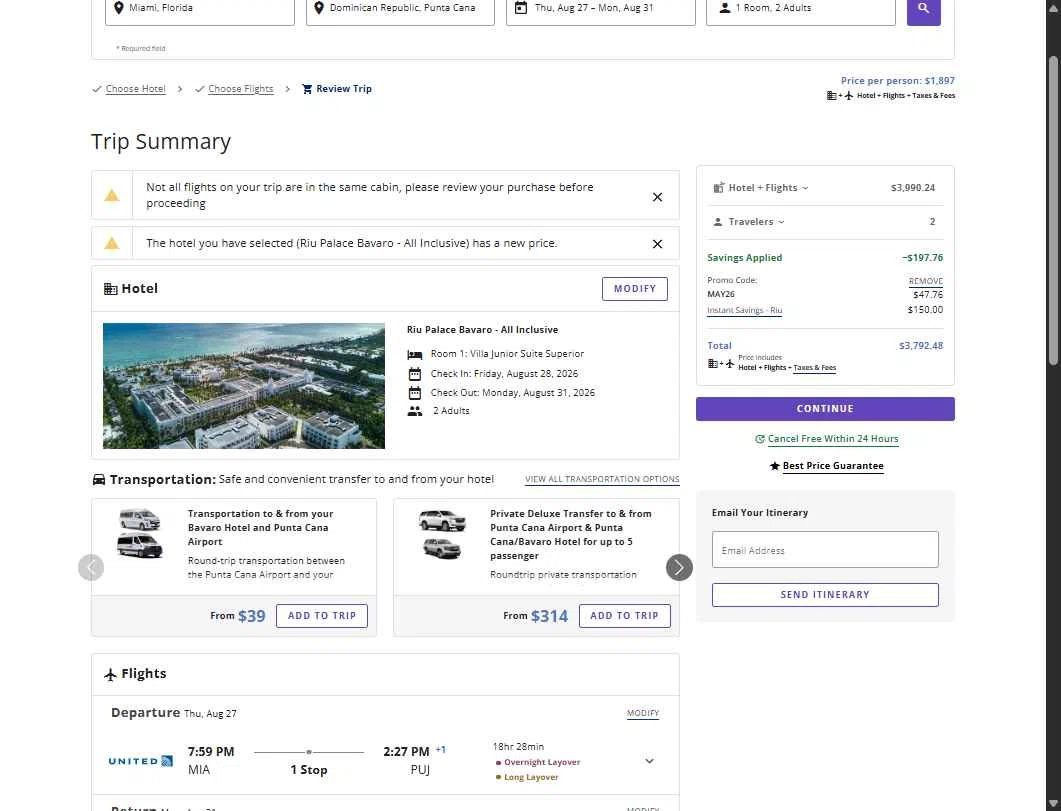
Task: Click the Hotel section building icon
Action: coord(110,289)
